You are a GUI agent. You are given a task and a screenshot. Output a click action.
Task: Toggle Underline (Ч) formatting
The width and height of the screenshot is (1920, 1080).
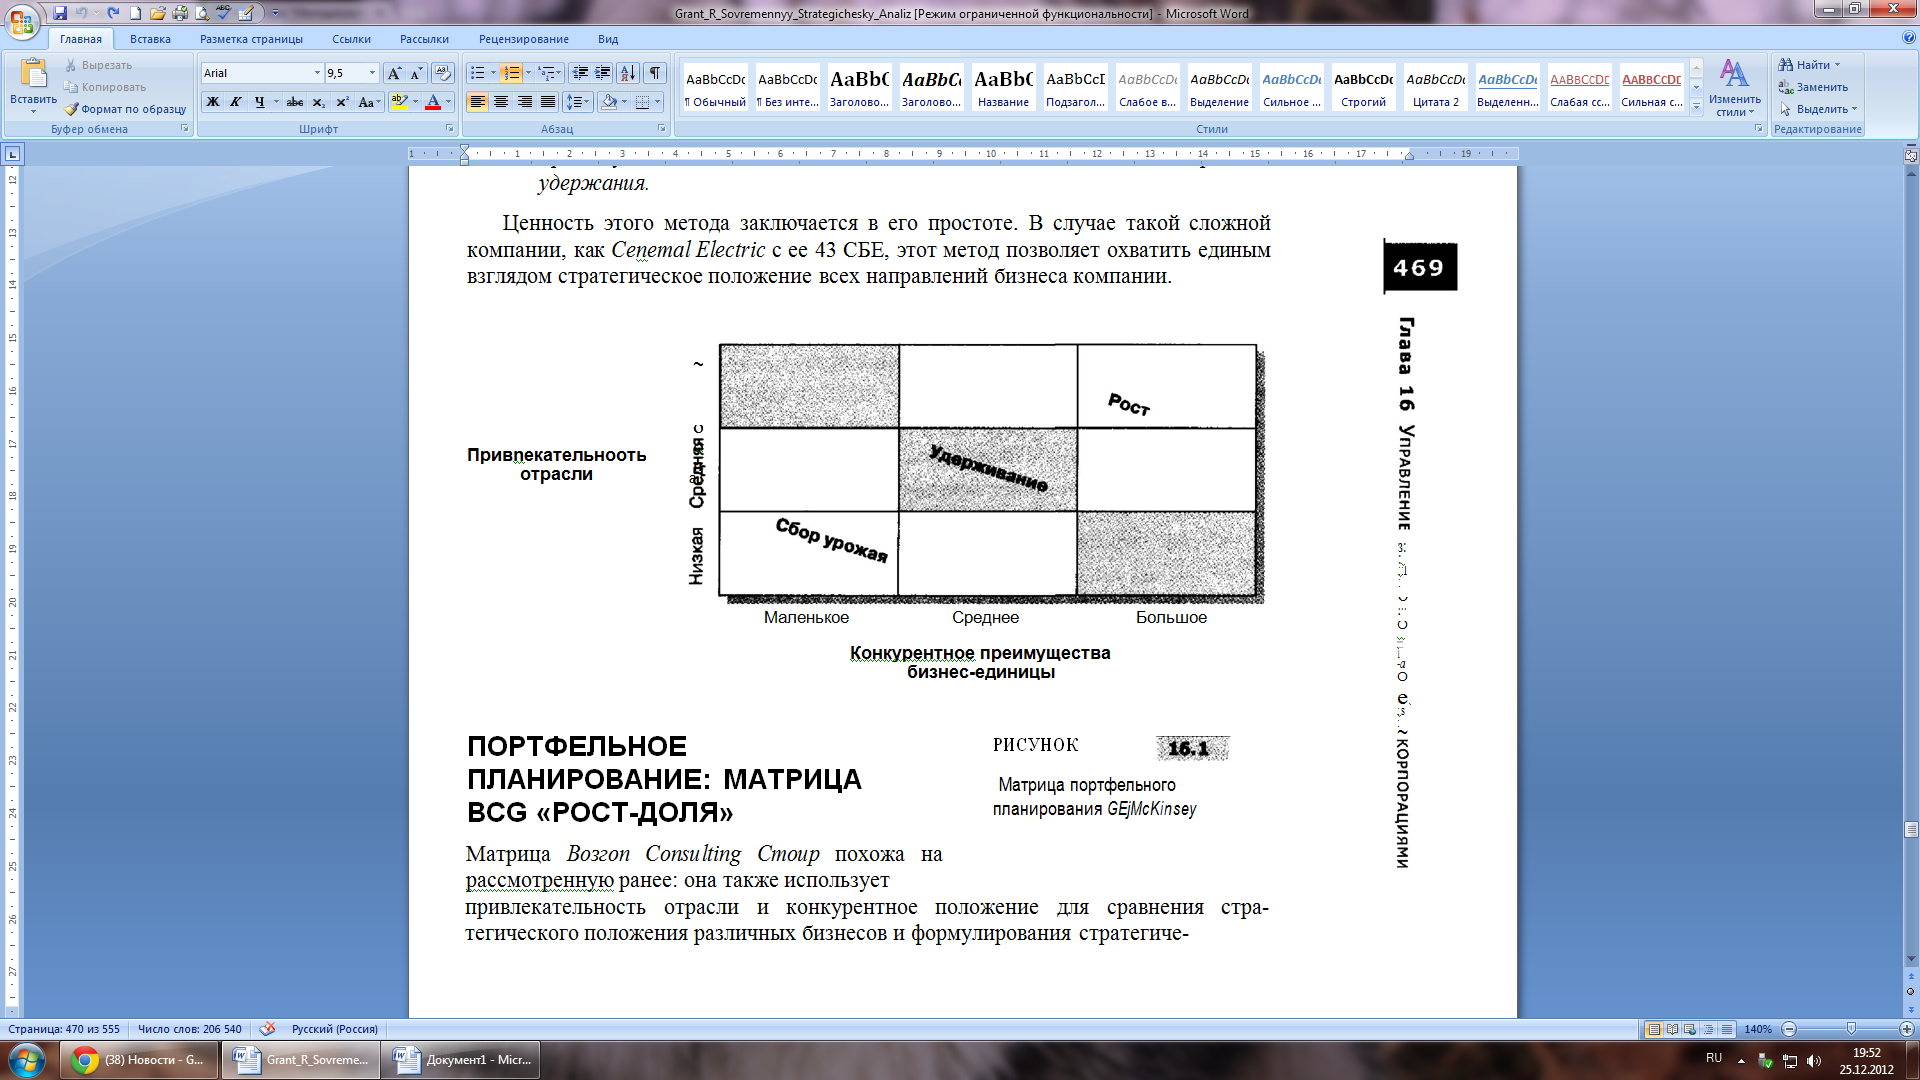pyautogui.click(x=259, y=102)
